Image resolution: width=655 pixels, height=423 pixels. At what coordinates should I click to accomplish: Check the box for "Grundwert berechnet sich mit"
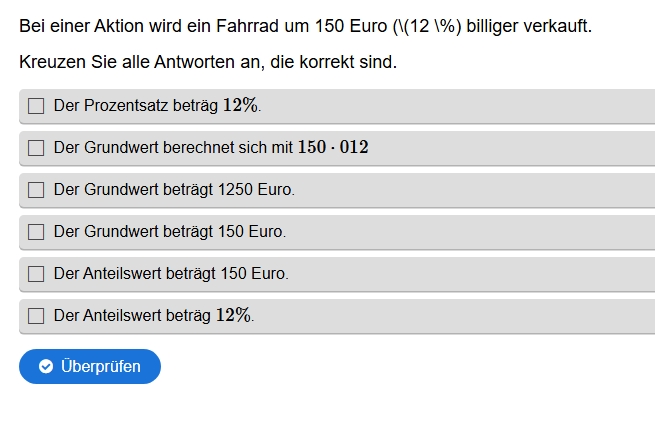click(x=36, y=148)
